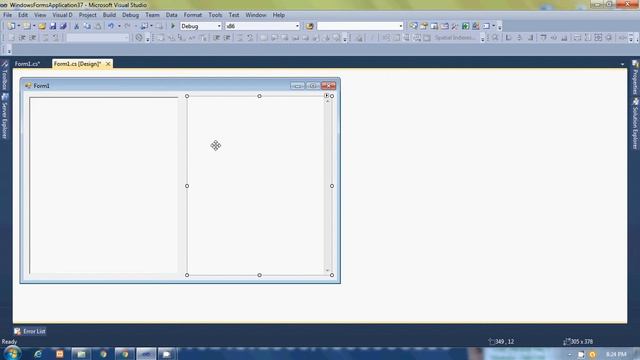Open the View menu
The image size is (640, 360).
point(40,15)
